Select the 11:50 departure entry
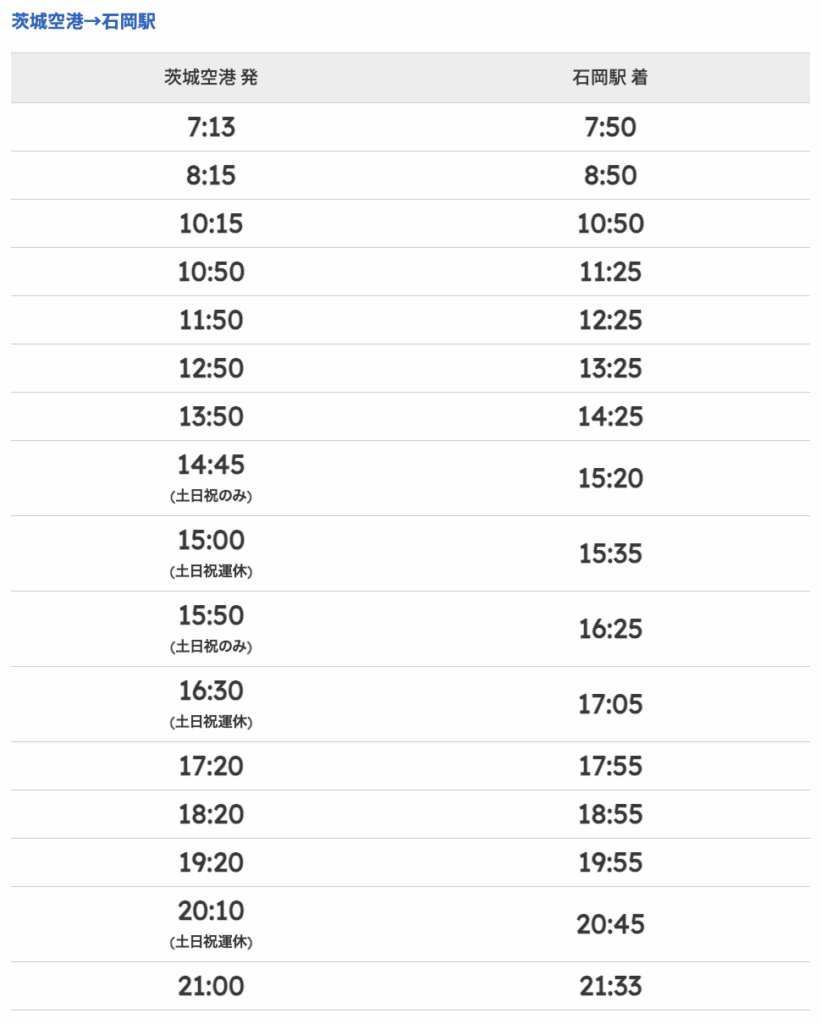 point(211,320)
